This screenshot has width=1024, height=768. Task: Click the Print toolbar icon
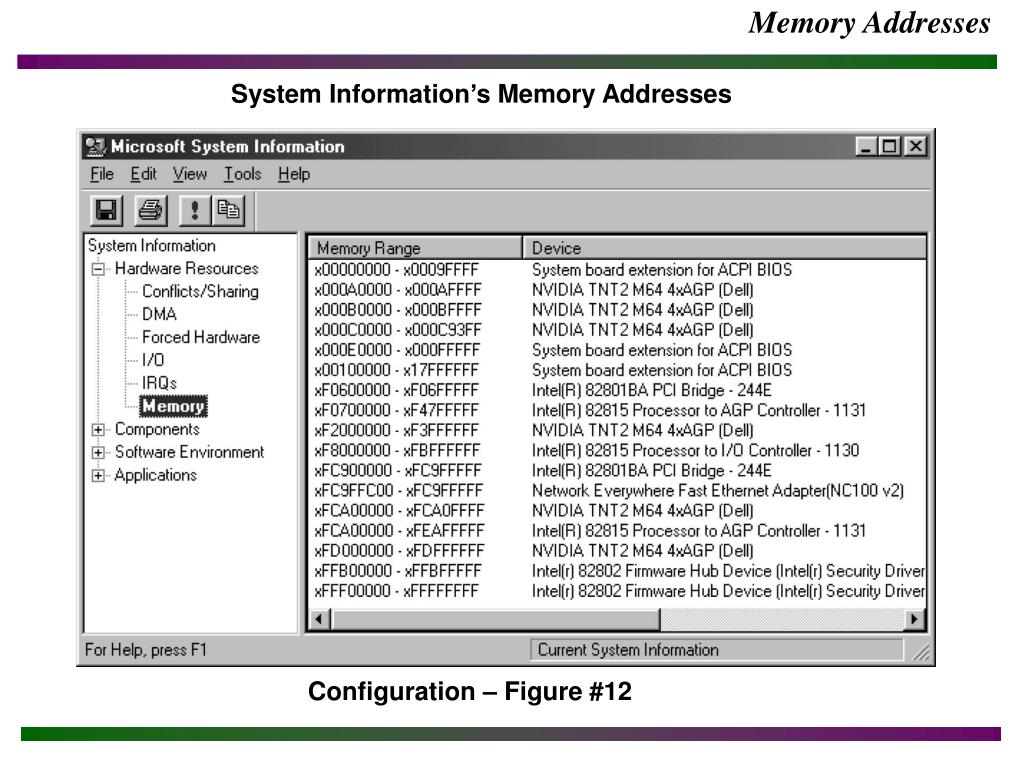point(151,210)
